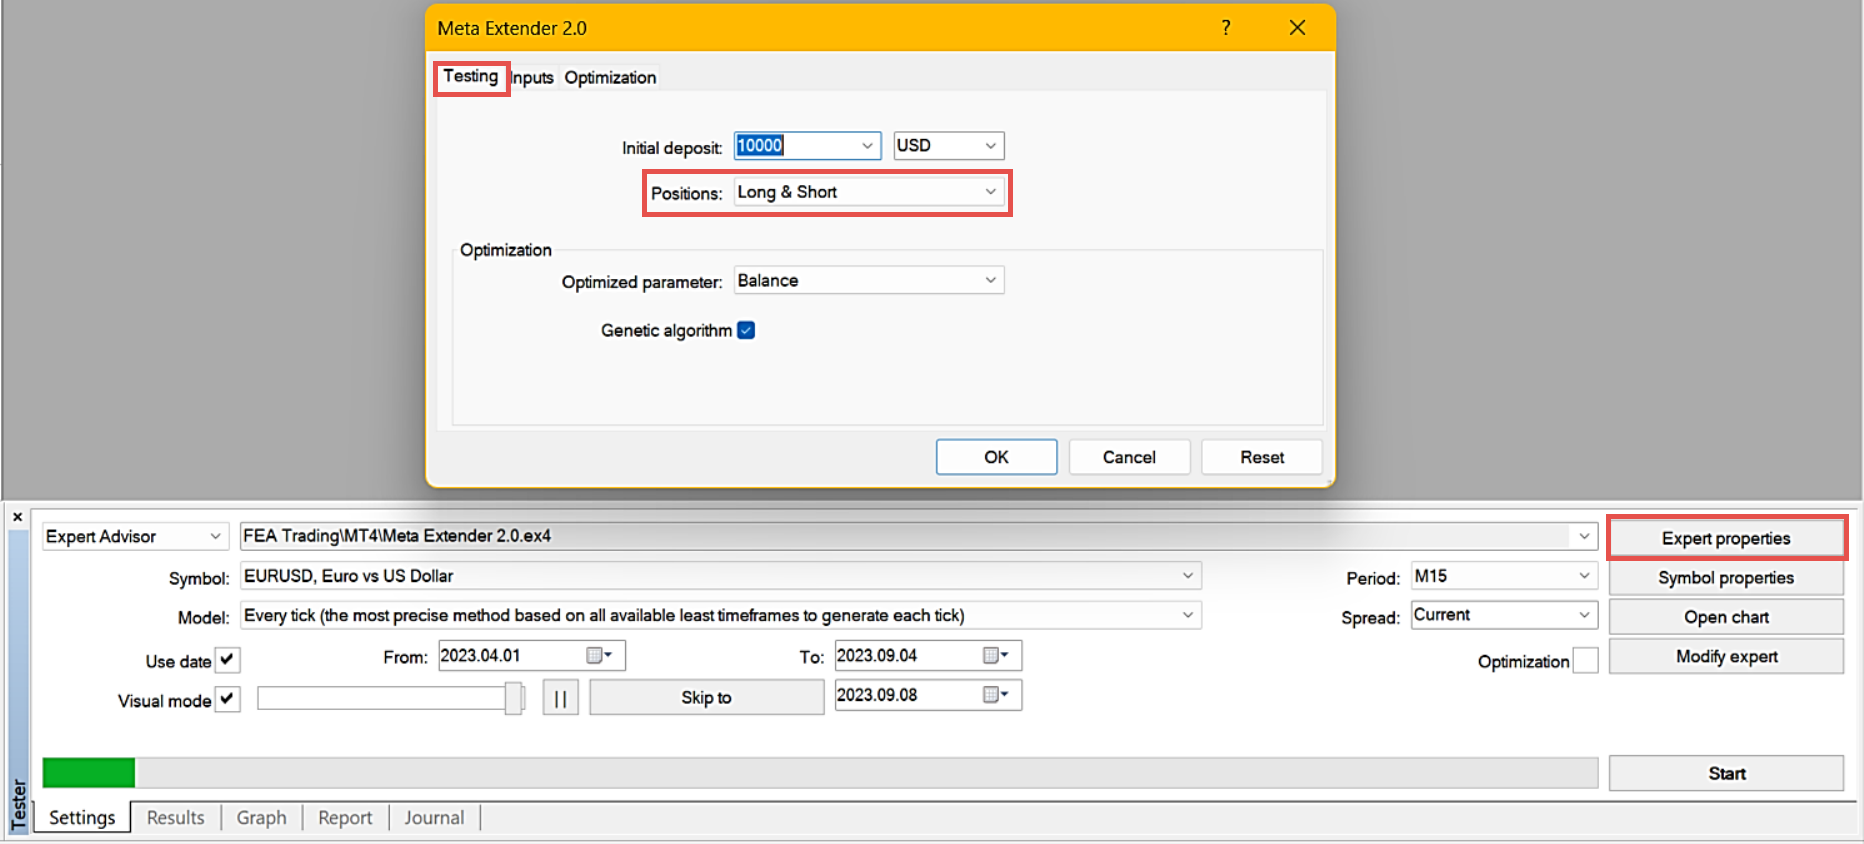Start the strategy test
Image resolution: width=1864 pixels, height=844 pixels.
[x=1726, y=773]
